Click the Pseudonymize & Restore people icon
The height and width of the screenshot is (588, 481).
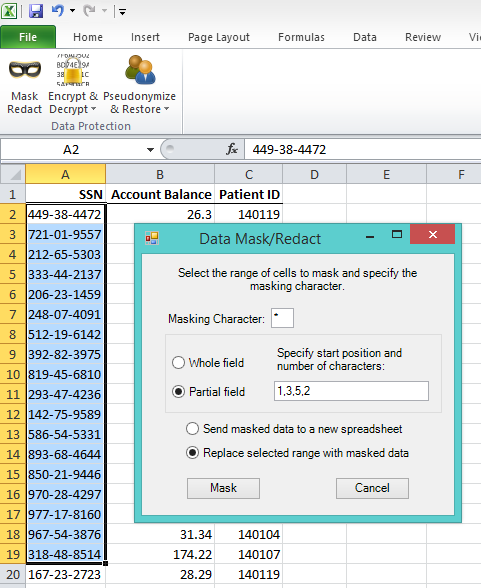[x=140, y=70]
